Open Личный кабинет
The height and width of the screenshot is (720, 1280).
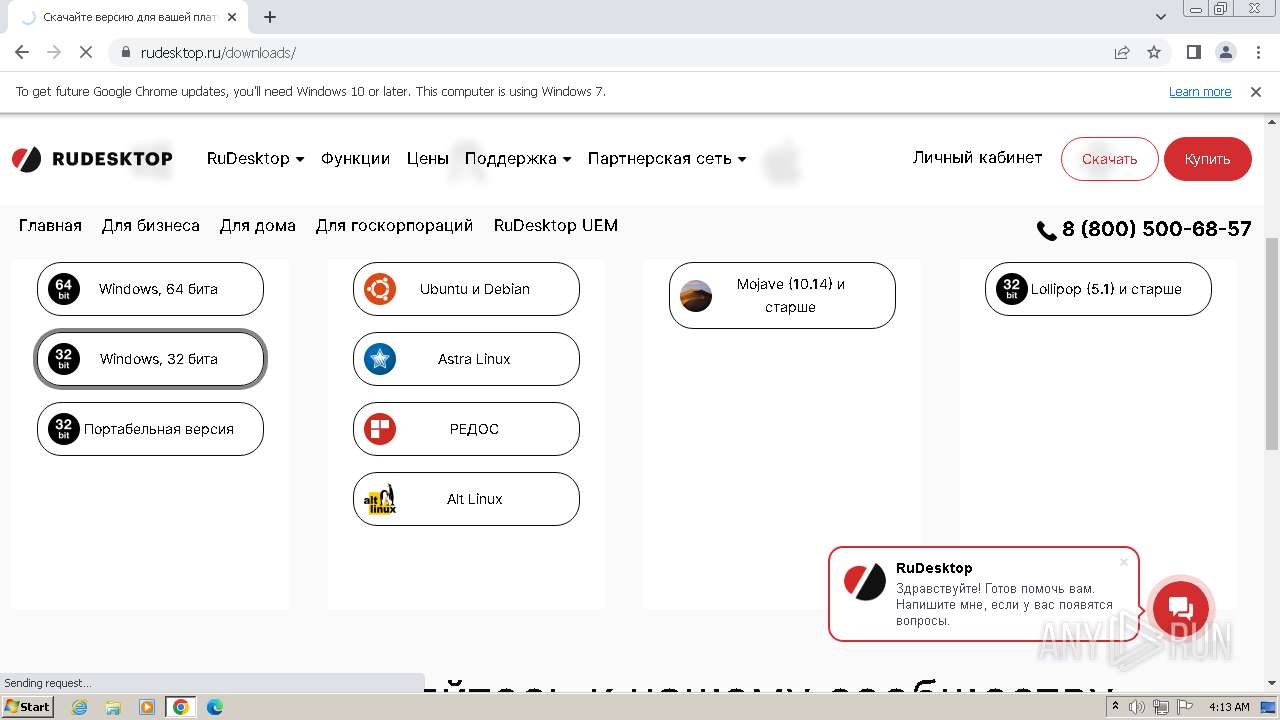[977, 158]
